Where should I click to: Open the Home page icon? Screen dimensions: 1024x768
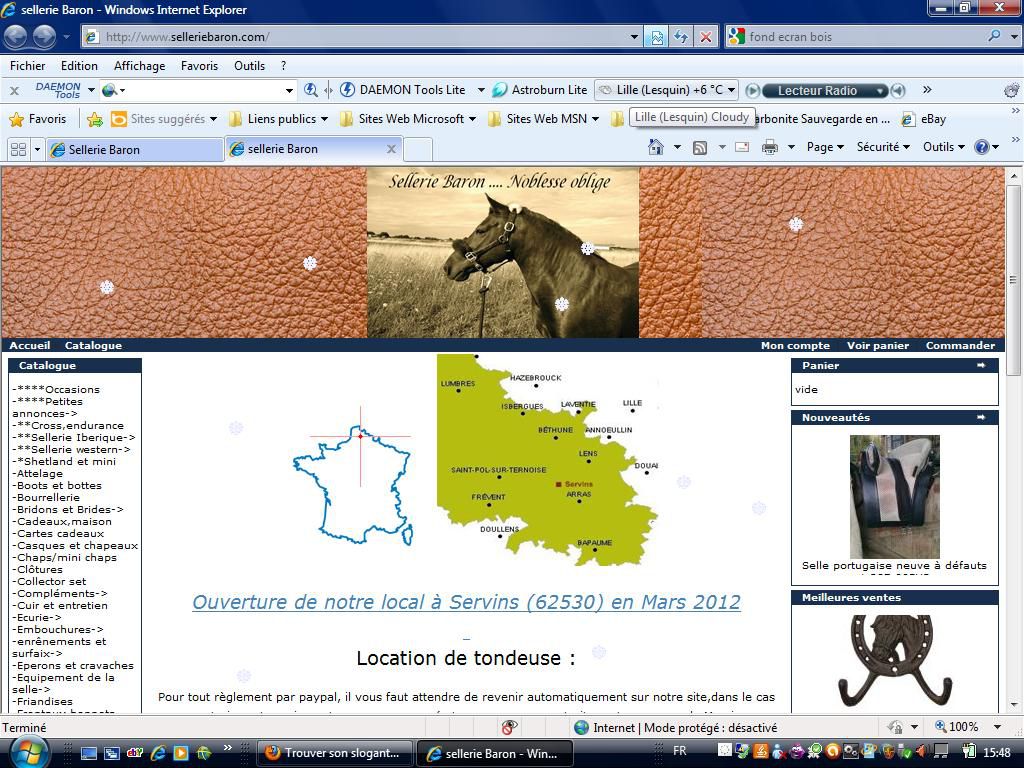656,147
